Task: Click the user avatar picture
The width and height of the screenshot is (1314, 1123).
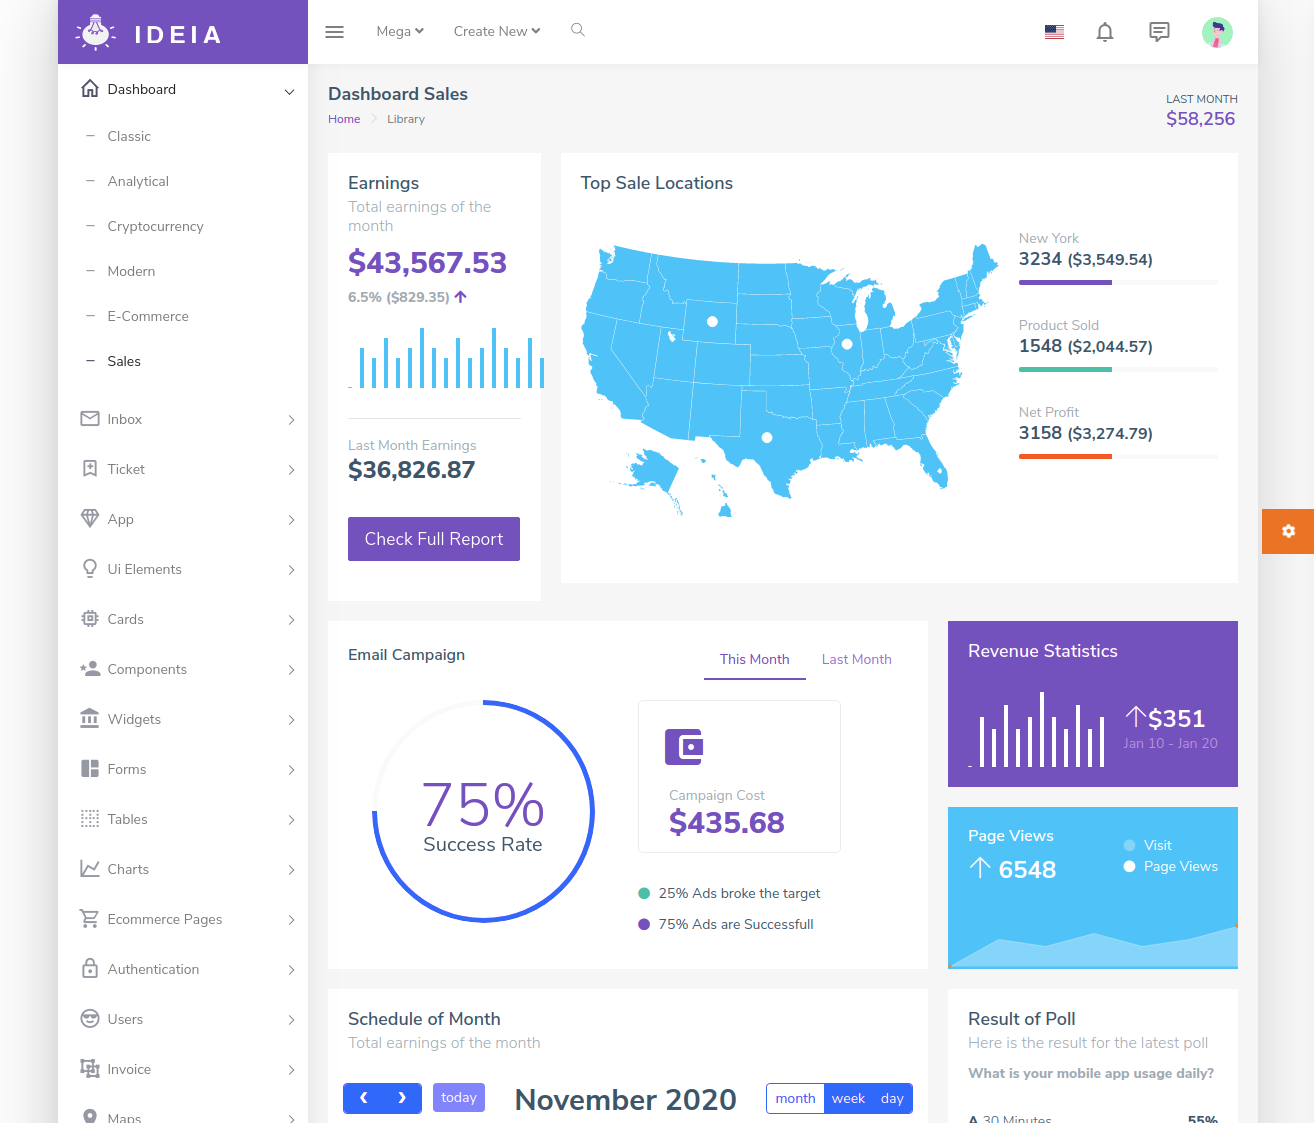Action: click(1216, 32)
